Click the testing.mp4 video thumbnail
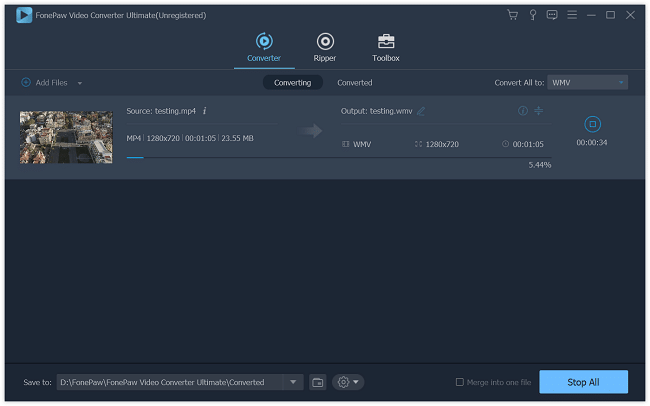This screenshot has width=650, height=406. 66,137
